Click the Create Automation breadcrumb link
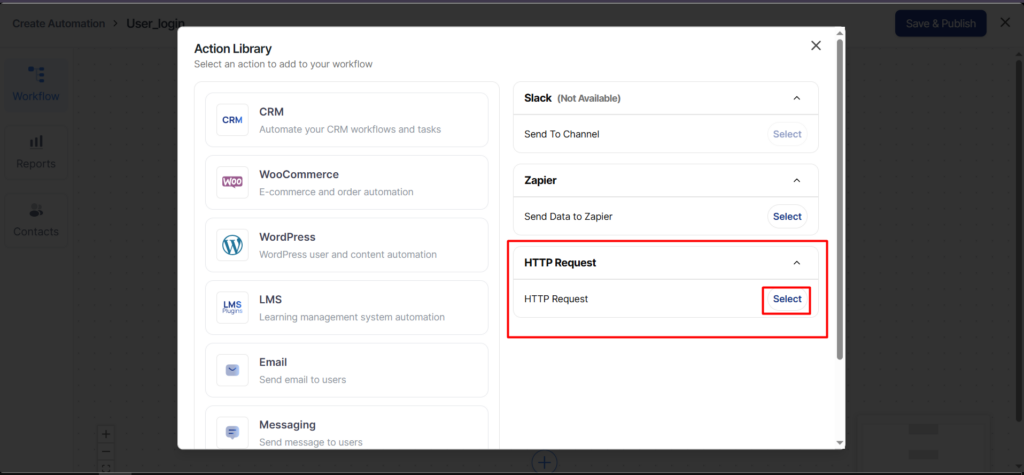 (58, 23)
